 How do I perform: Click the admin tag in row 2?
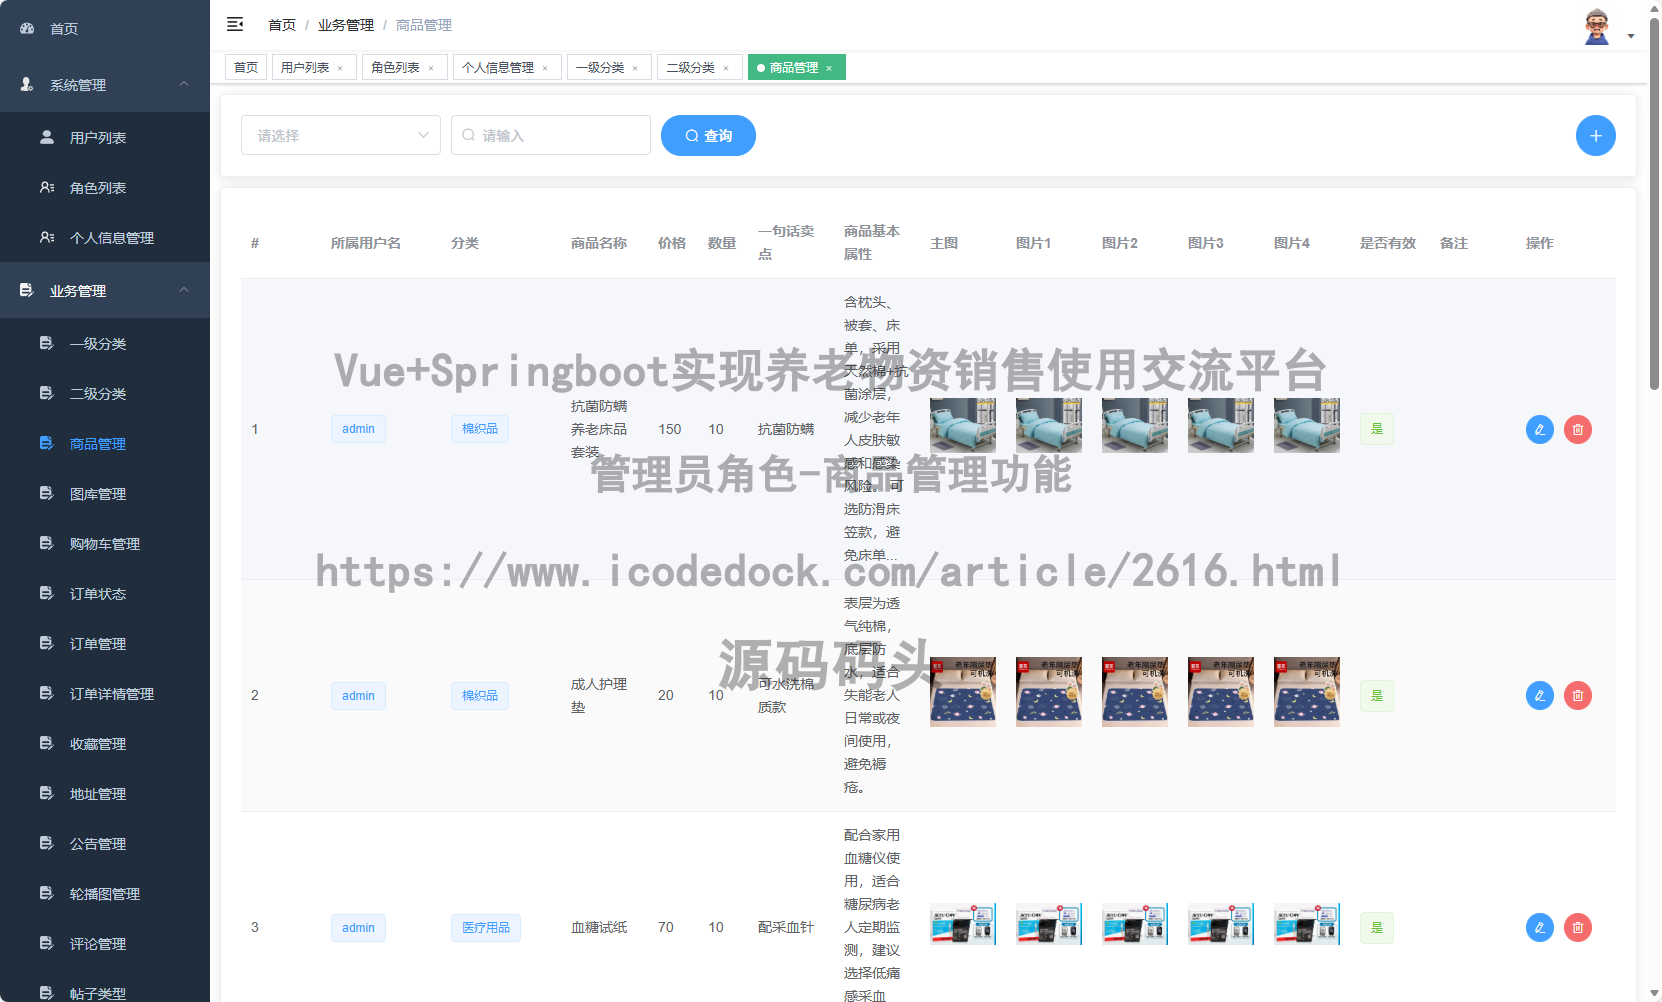358,695
